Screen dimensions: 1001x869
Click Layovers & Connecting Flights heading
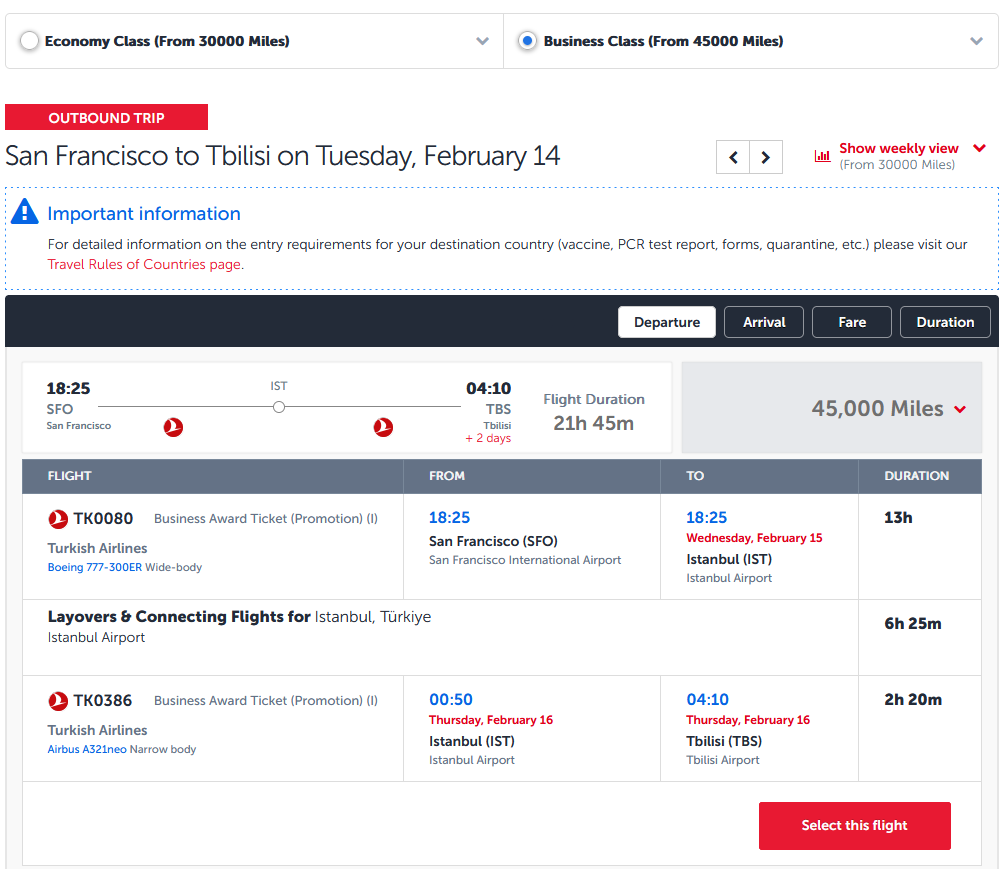[x=179, y=617]
